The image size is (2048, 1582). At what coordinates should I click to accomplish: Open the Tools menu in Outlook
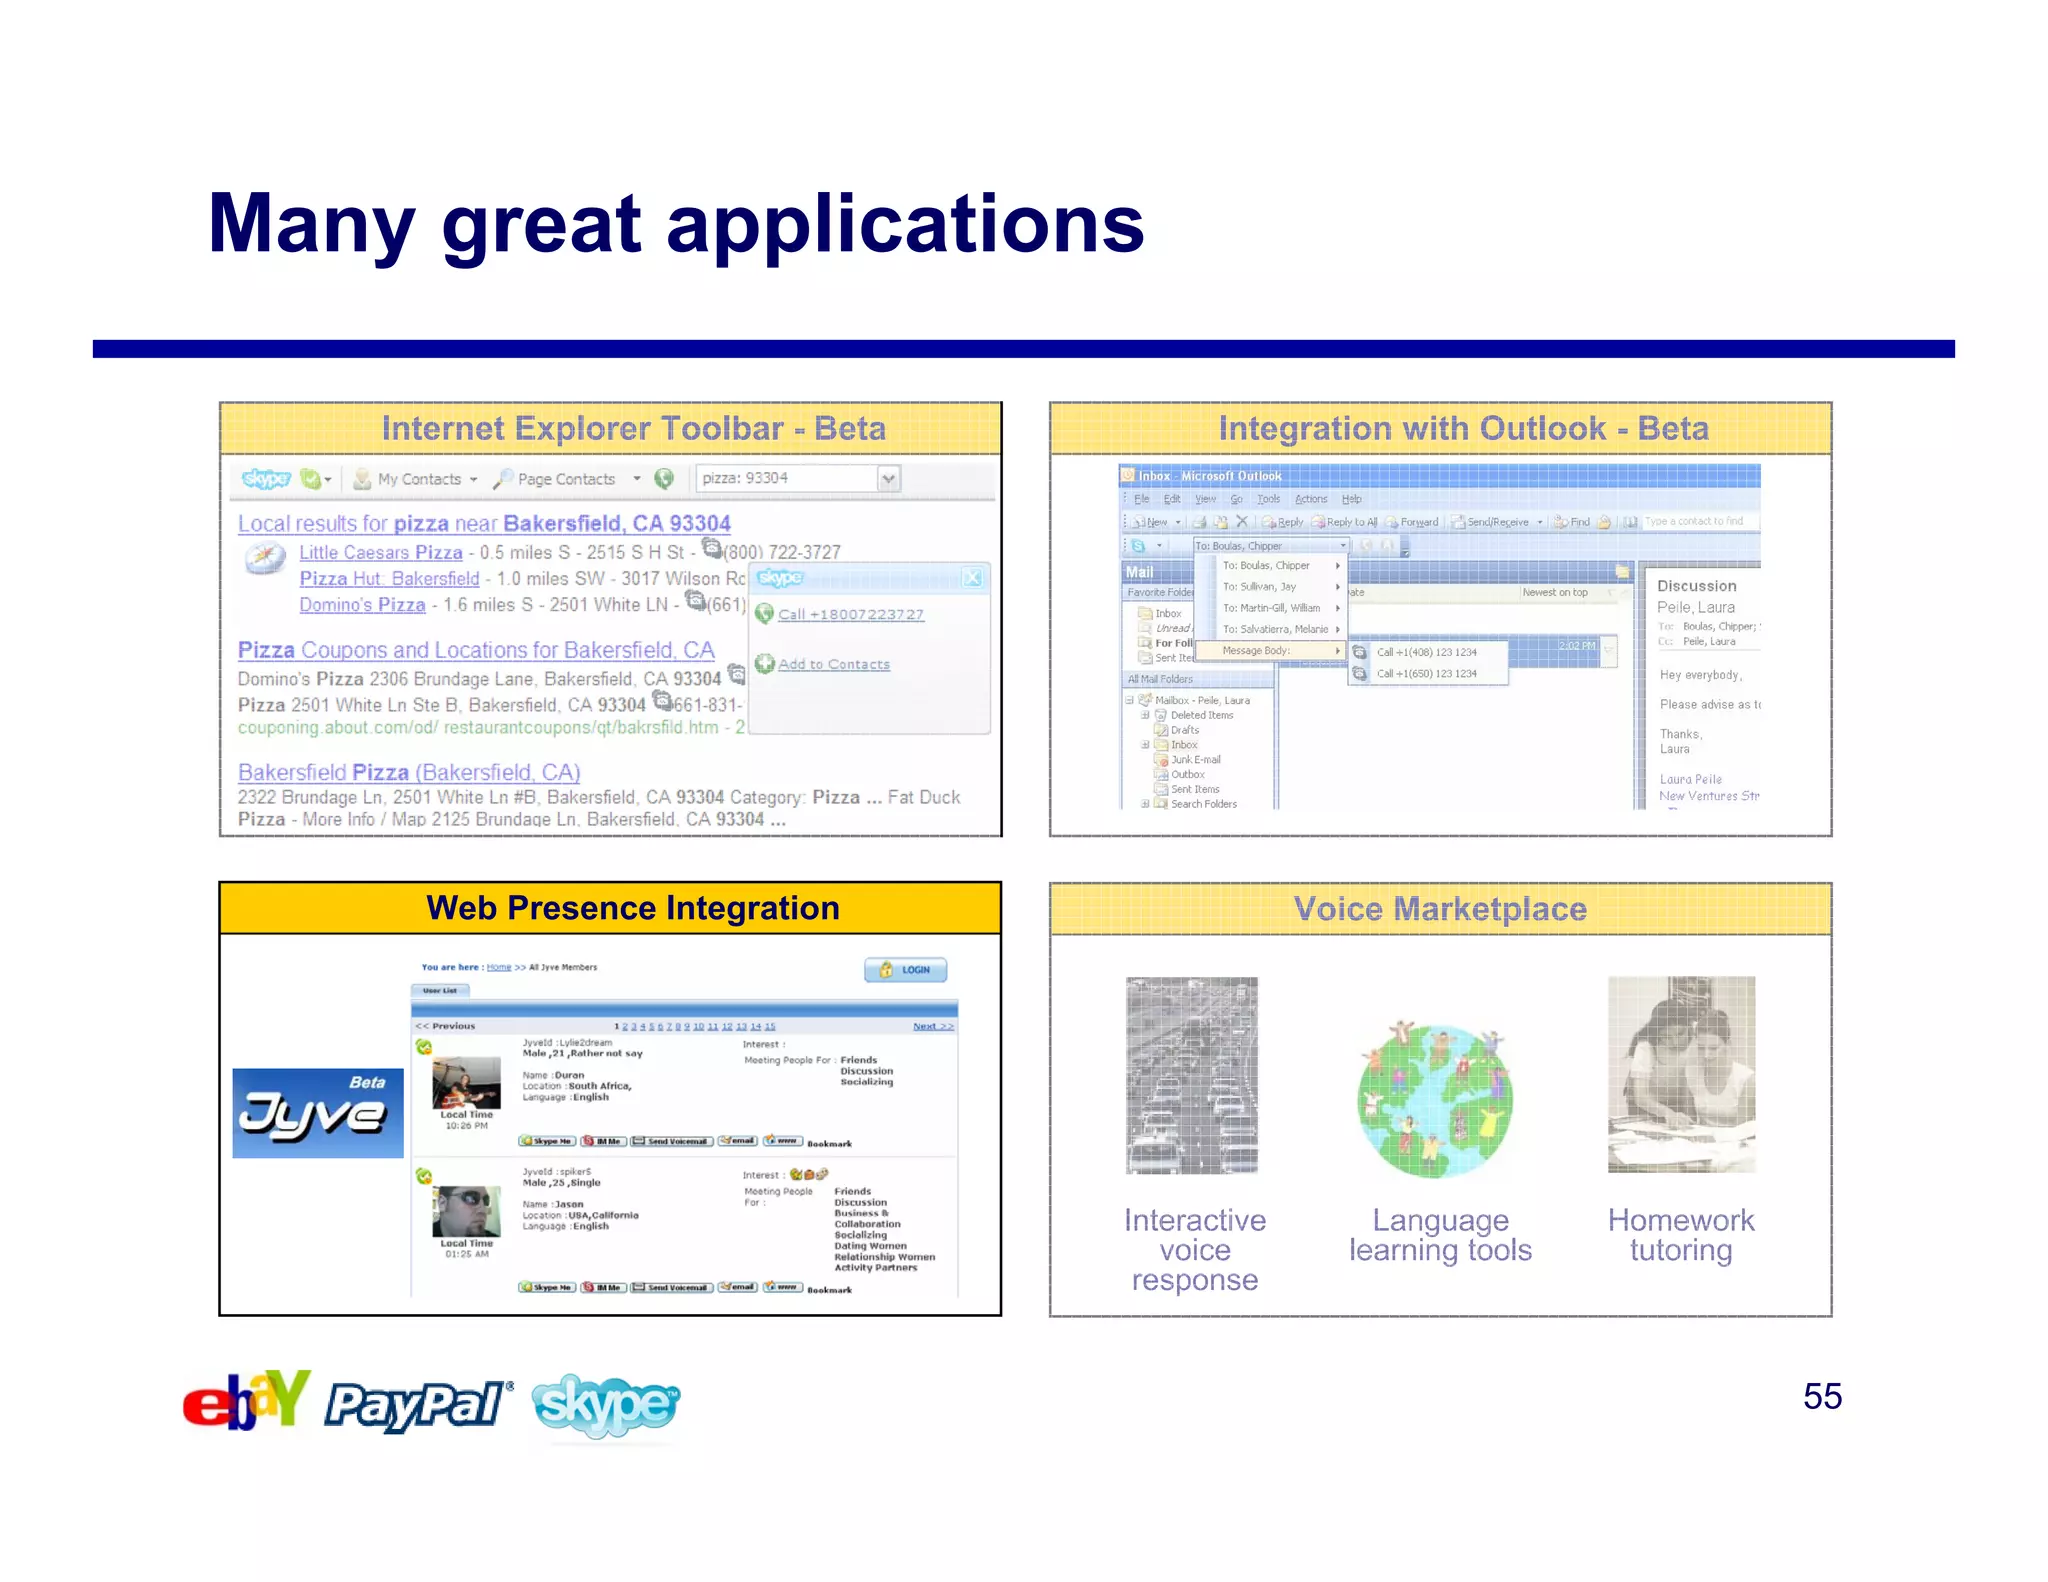1268,499
